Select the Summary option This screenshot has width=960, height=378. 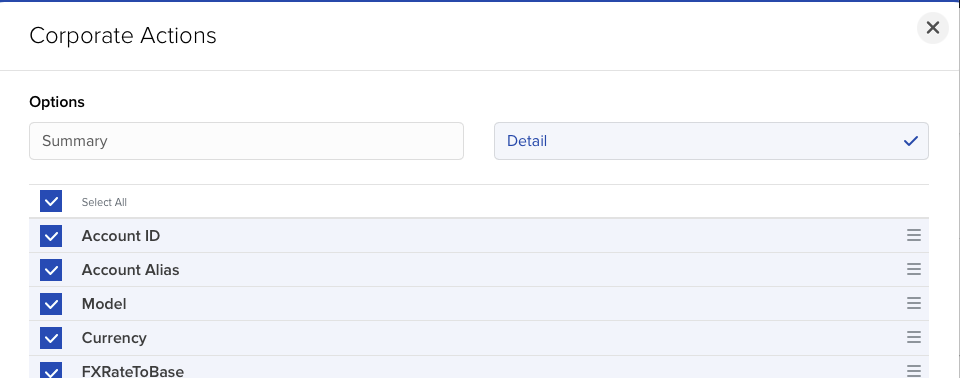click(x=246, y=141)
